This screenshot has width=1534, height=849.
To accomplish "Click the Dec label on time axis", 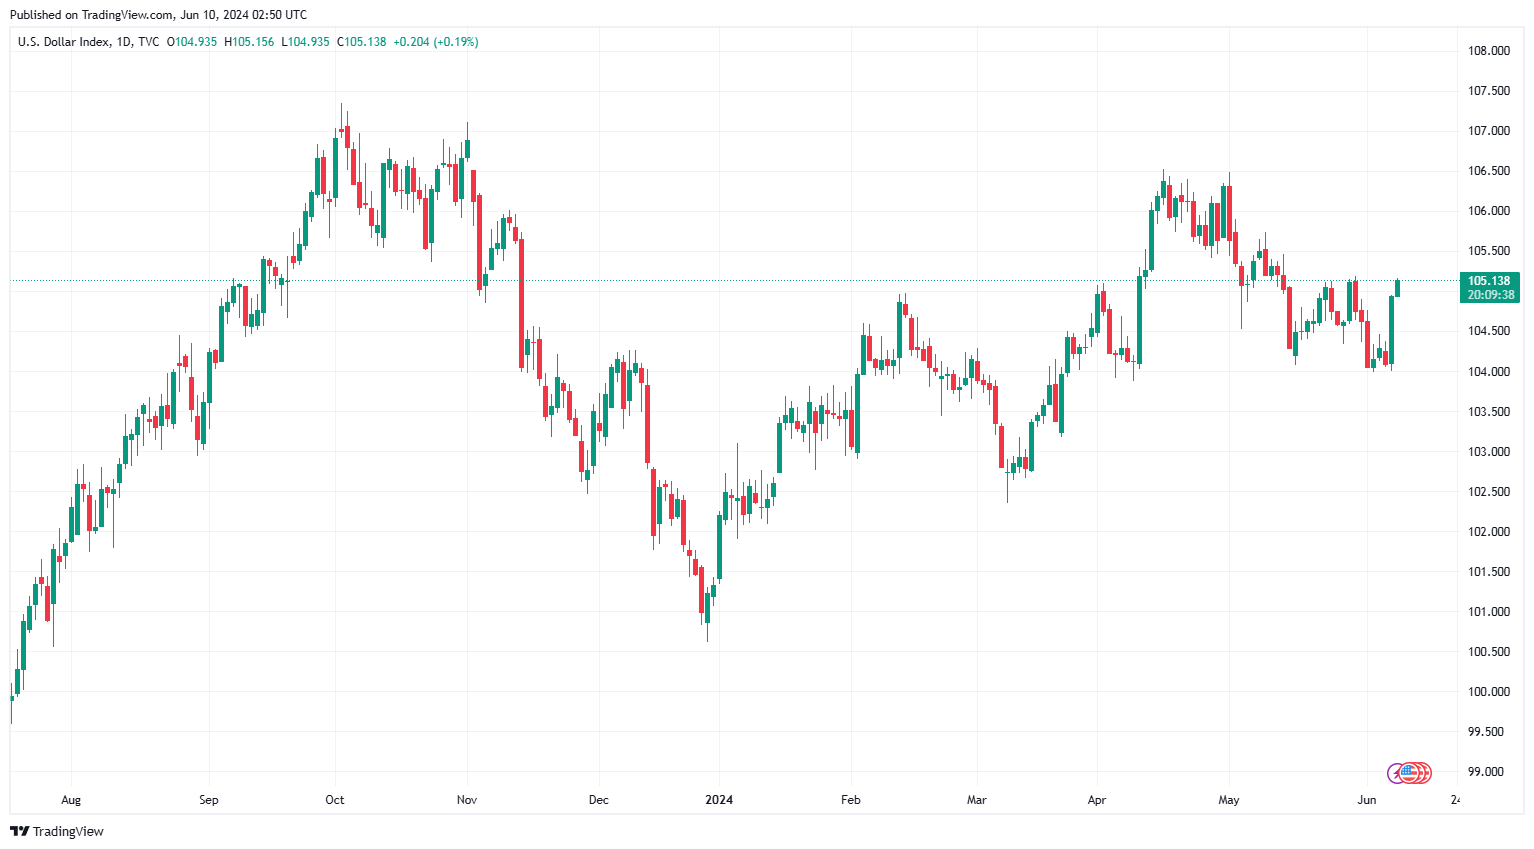I will click(x=599, y=800).
